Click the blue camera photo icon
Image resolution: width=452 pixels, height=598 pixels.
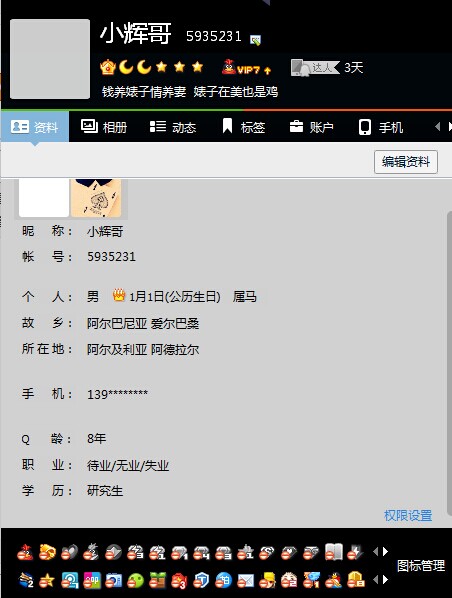coord(114,580)
